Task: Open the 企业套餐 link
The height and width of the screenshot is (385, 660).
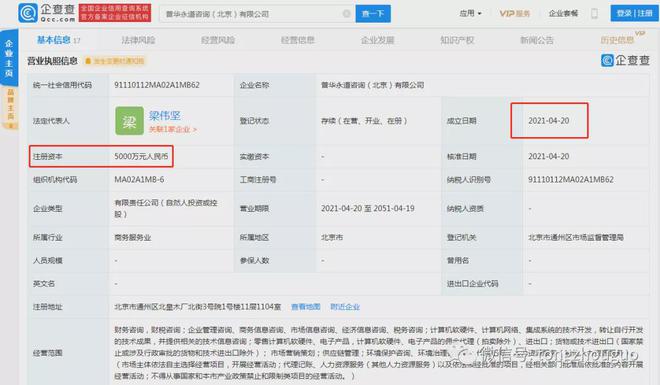Action: [563, 13]
